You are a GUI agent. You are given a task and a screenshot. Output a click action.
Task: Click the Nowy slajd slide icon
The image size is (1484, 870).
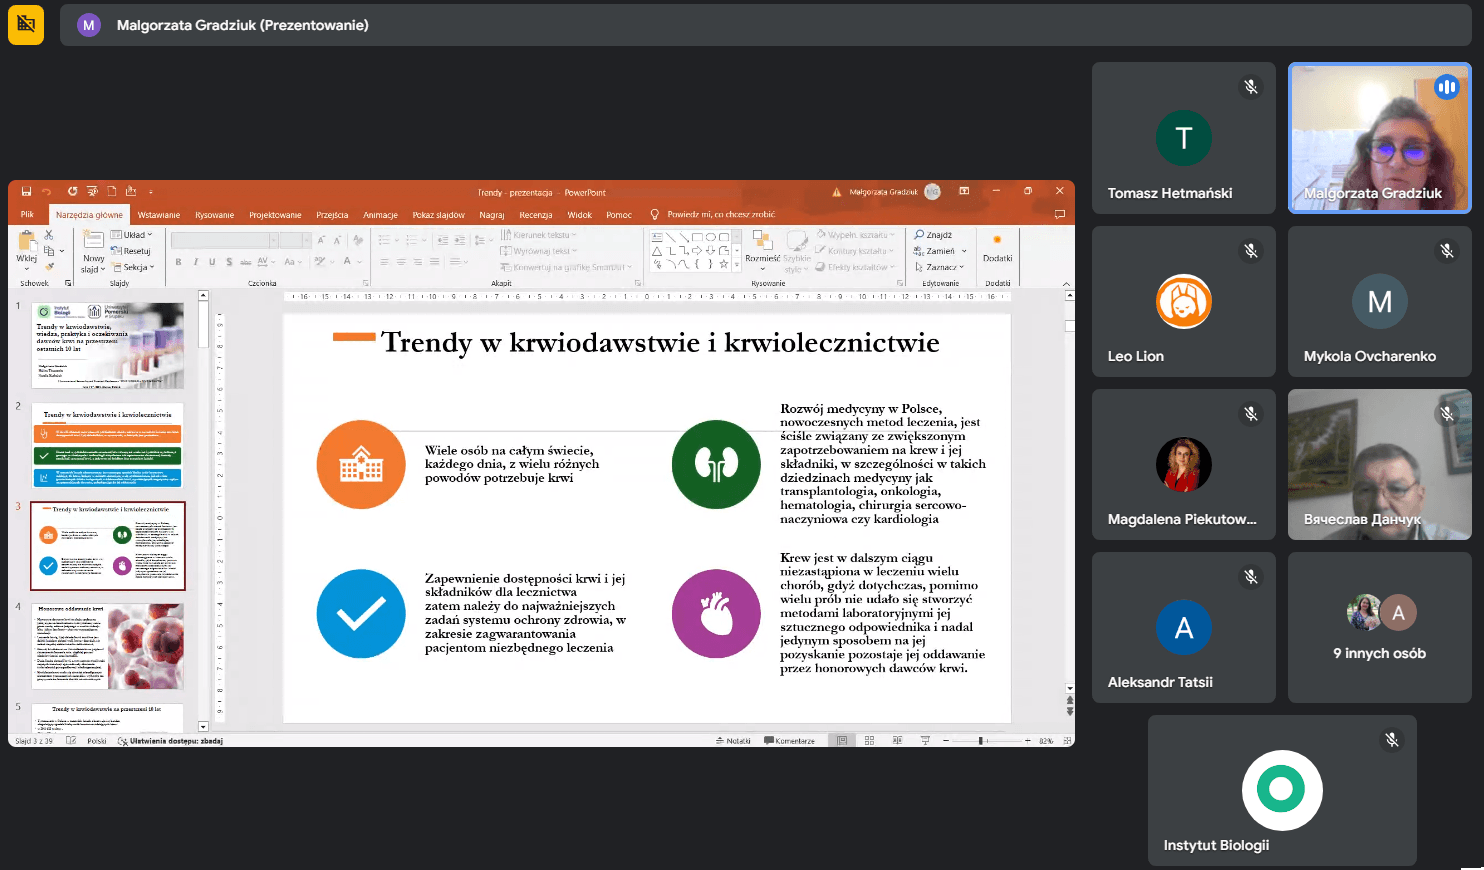pyautogui.click(x=93, y=240)
